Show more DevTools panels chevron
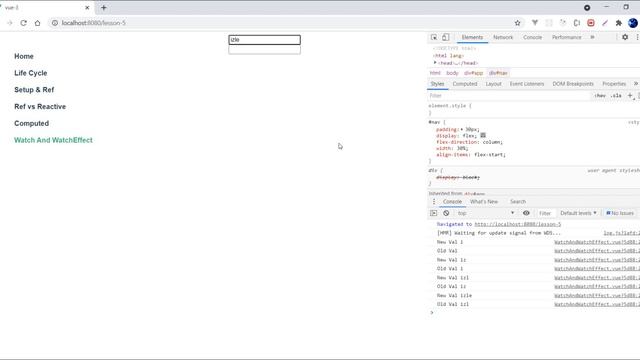This screenshot has height=360, width=640. point(592,37)
